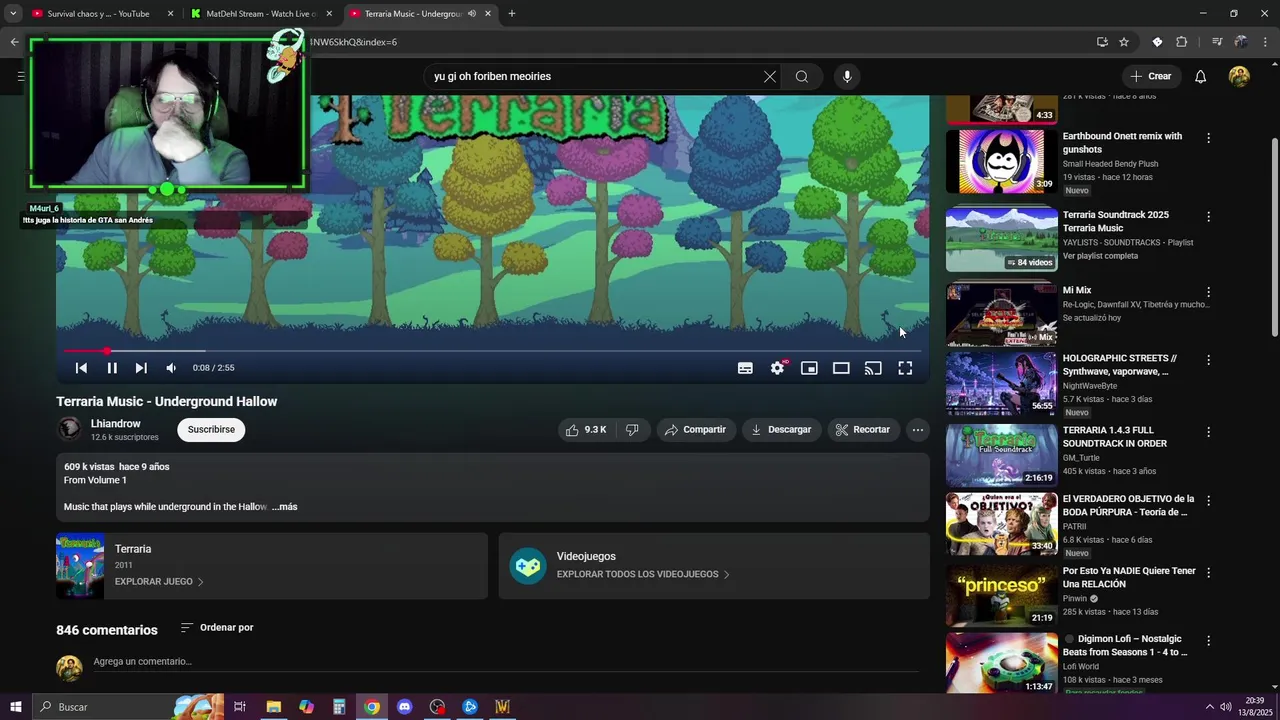Click Ver playlist completa link
The height and width of the screenshot is (720, 1280).
coord(1100,256)
